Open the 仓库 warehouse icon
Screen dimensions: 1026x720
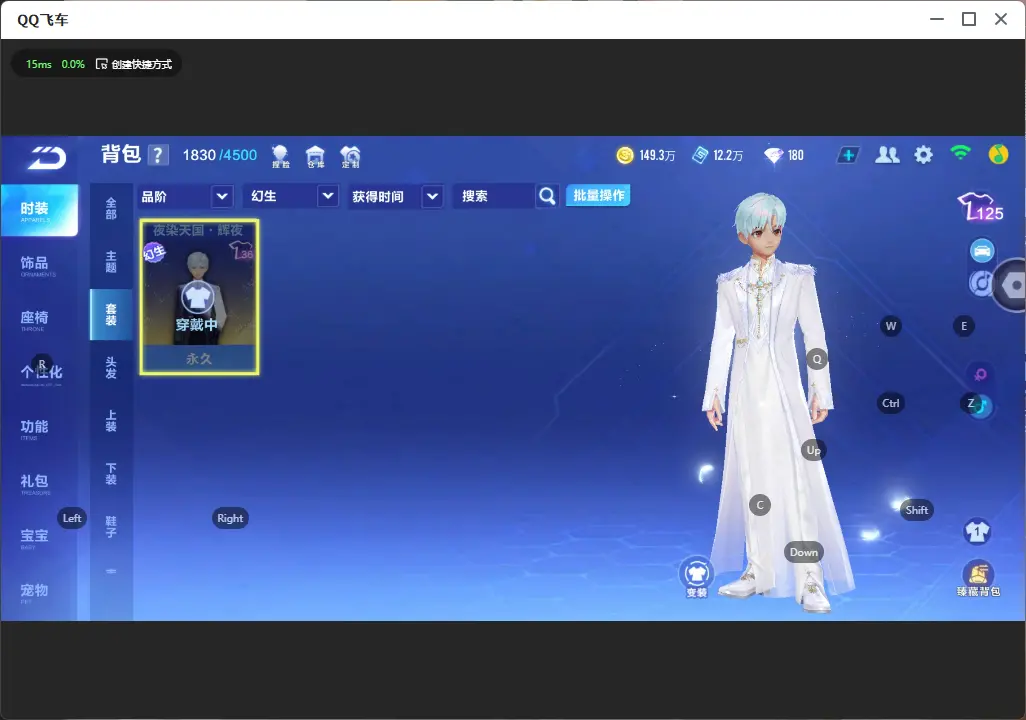(315, 156)
